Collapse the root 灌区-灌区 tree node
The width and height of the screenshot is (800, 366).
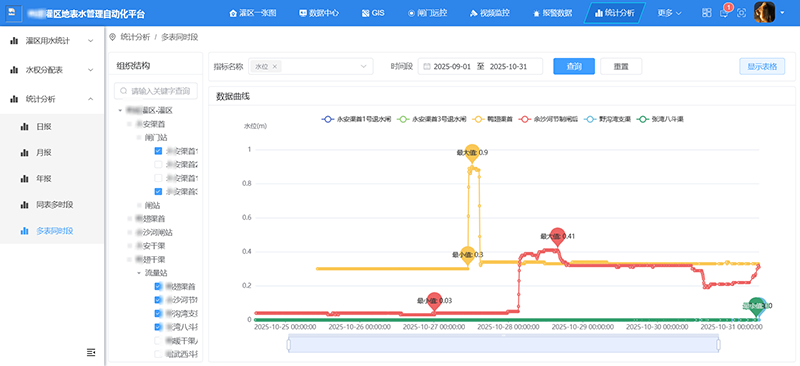coord(120,110)
